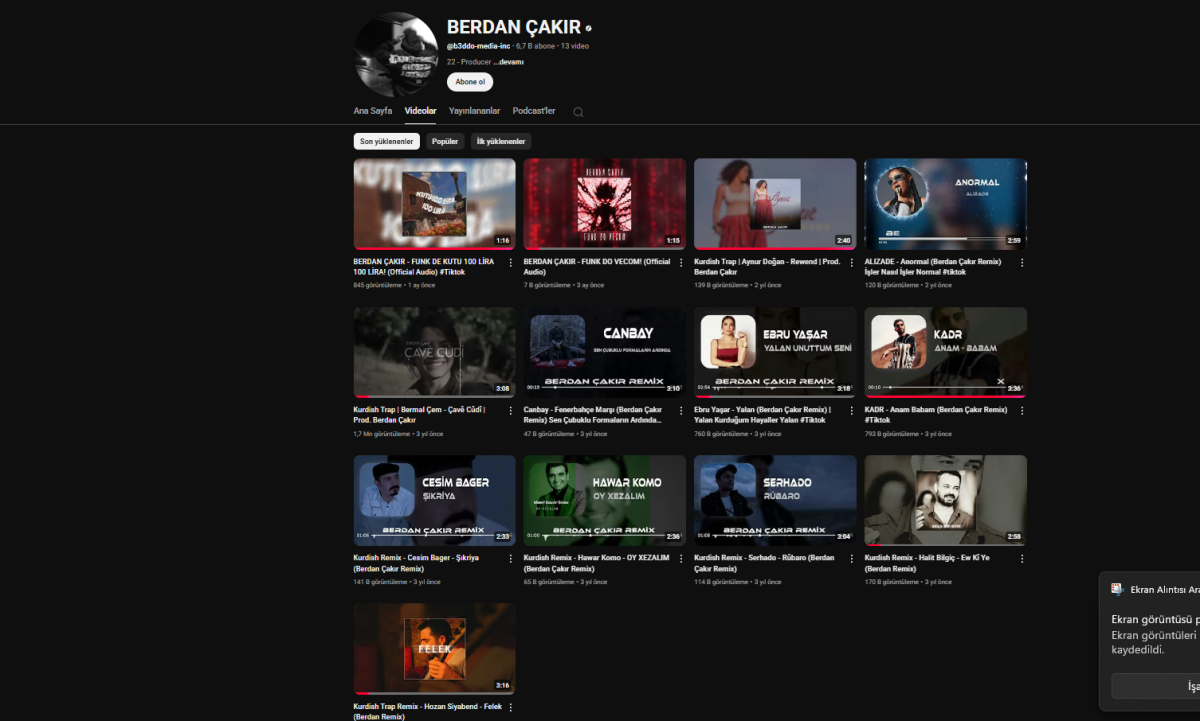1200x721 pixels.
Task: Open the three-dot menu for Ebru Yaşar - Yalan video
Action: point(852,410)
